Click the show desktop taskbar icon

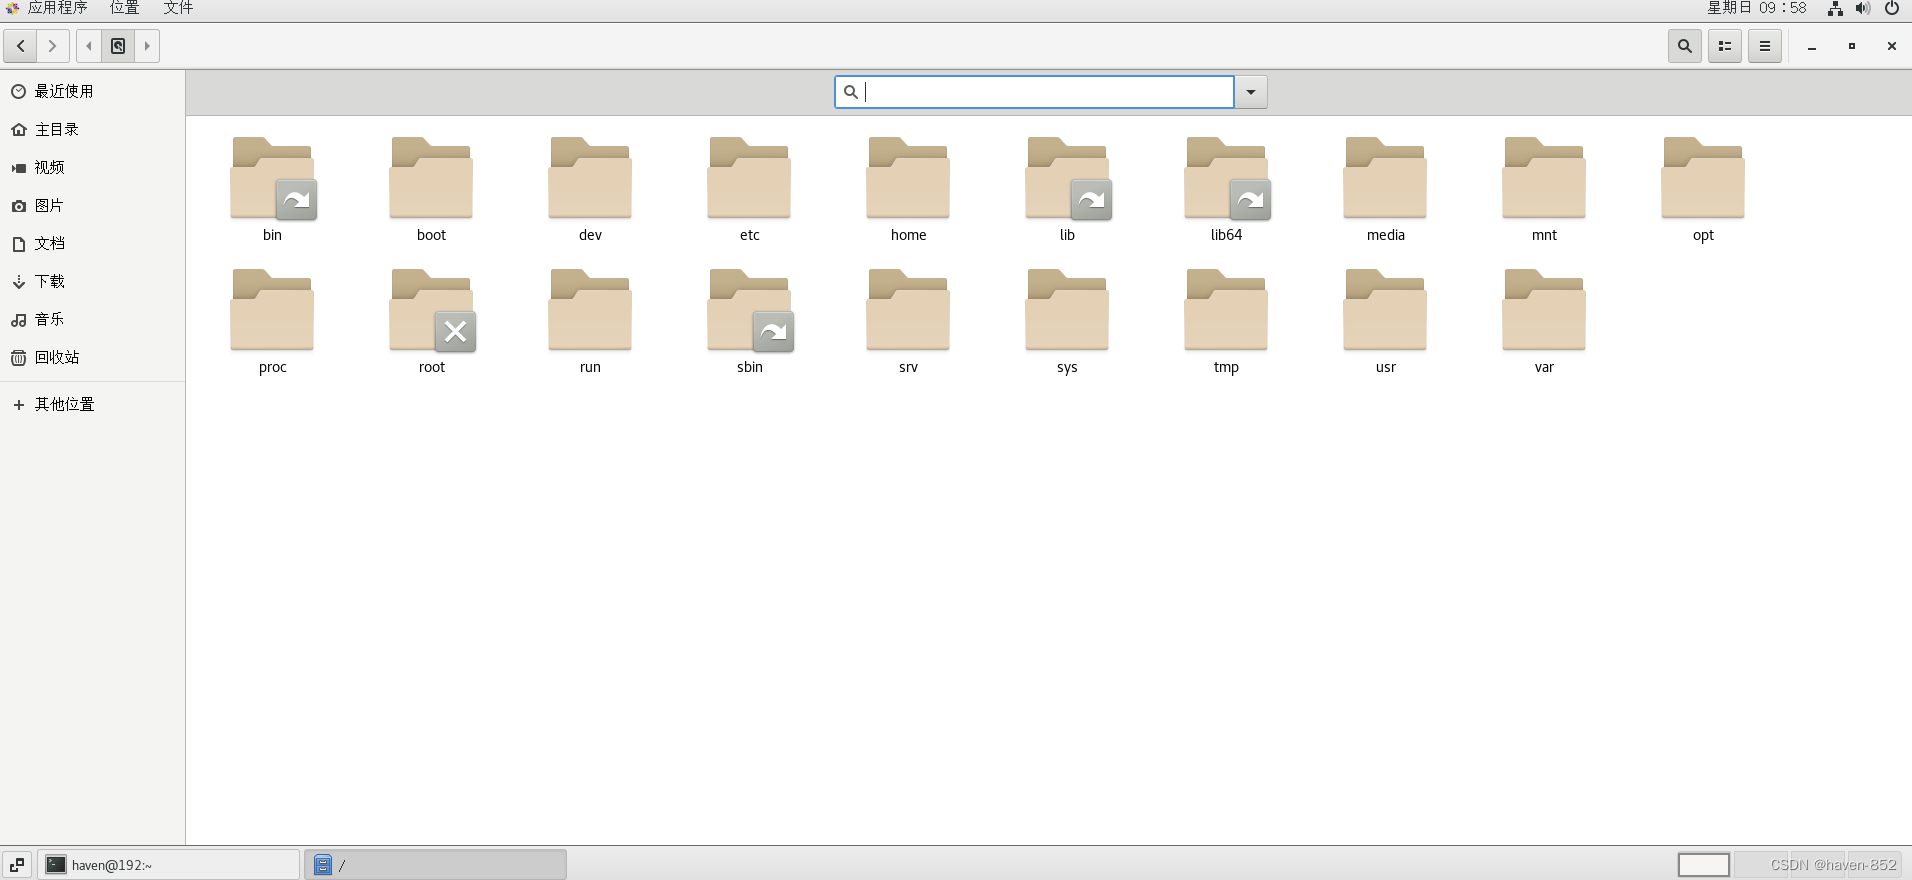(17, 865)
